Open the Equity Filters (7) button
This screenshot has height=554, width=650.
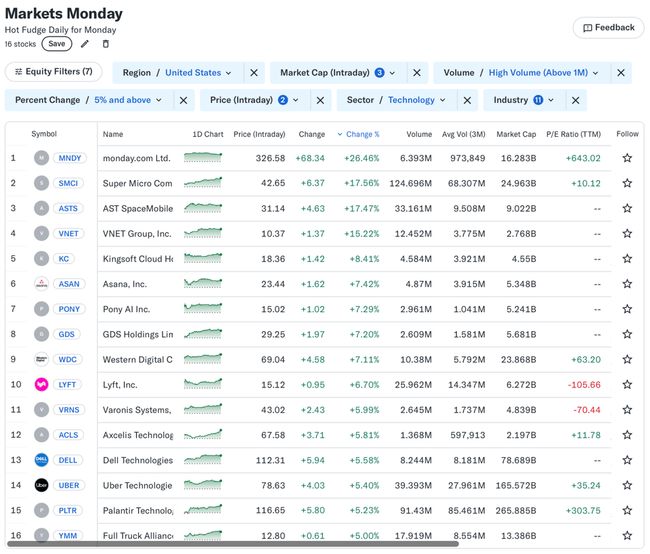pos(54,72)
